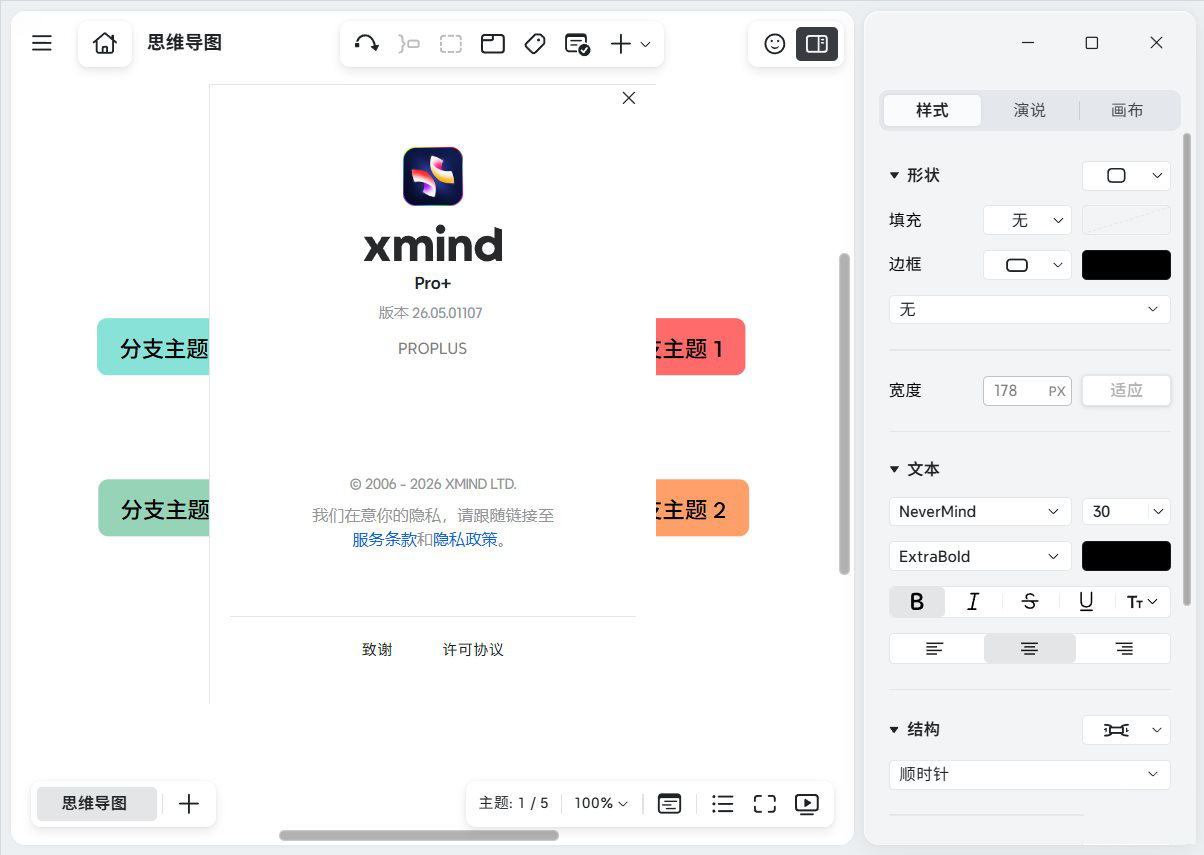This screenshot has height=855, width=1204.
Task: Click the vertical canvas scrollbar
Action: pos(844,414)
